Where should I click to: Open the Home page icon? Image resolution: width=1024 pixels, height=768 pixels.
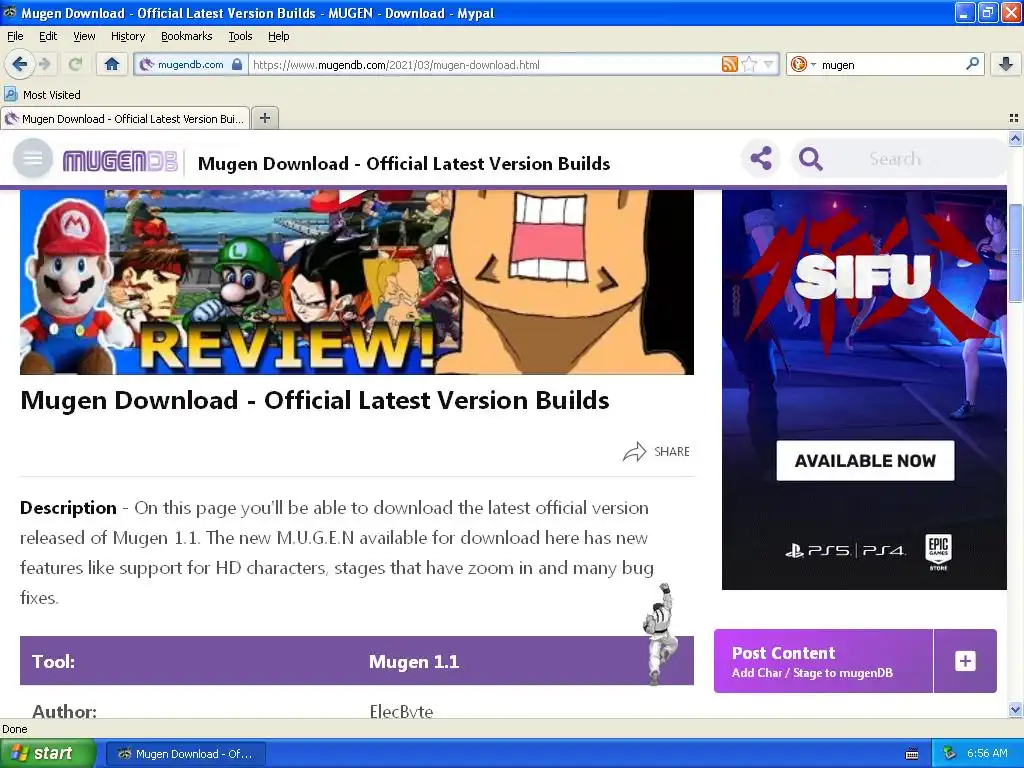(x=112, y=64)
